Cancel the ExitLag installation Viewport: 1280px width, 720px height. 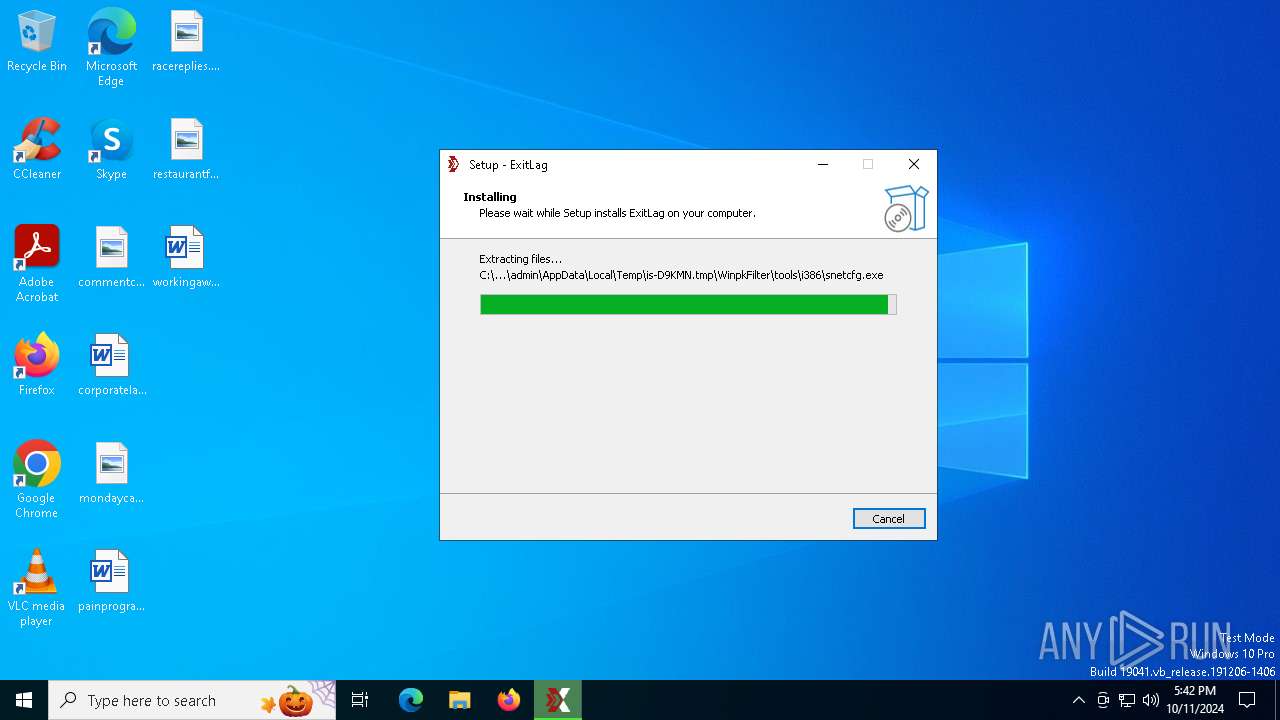tap(889, 519)
